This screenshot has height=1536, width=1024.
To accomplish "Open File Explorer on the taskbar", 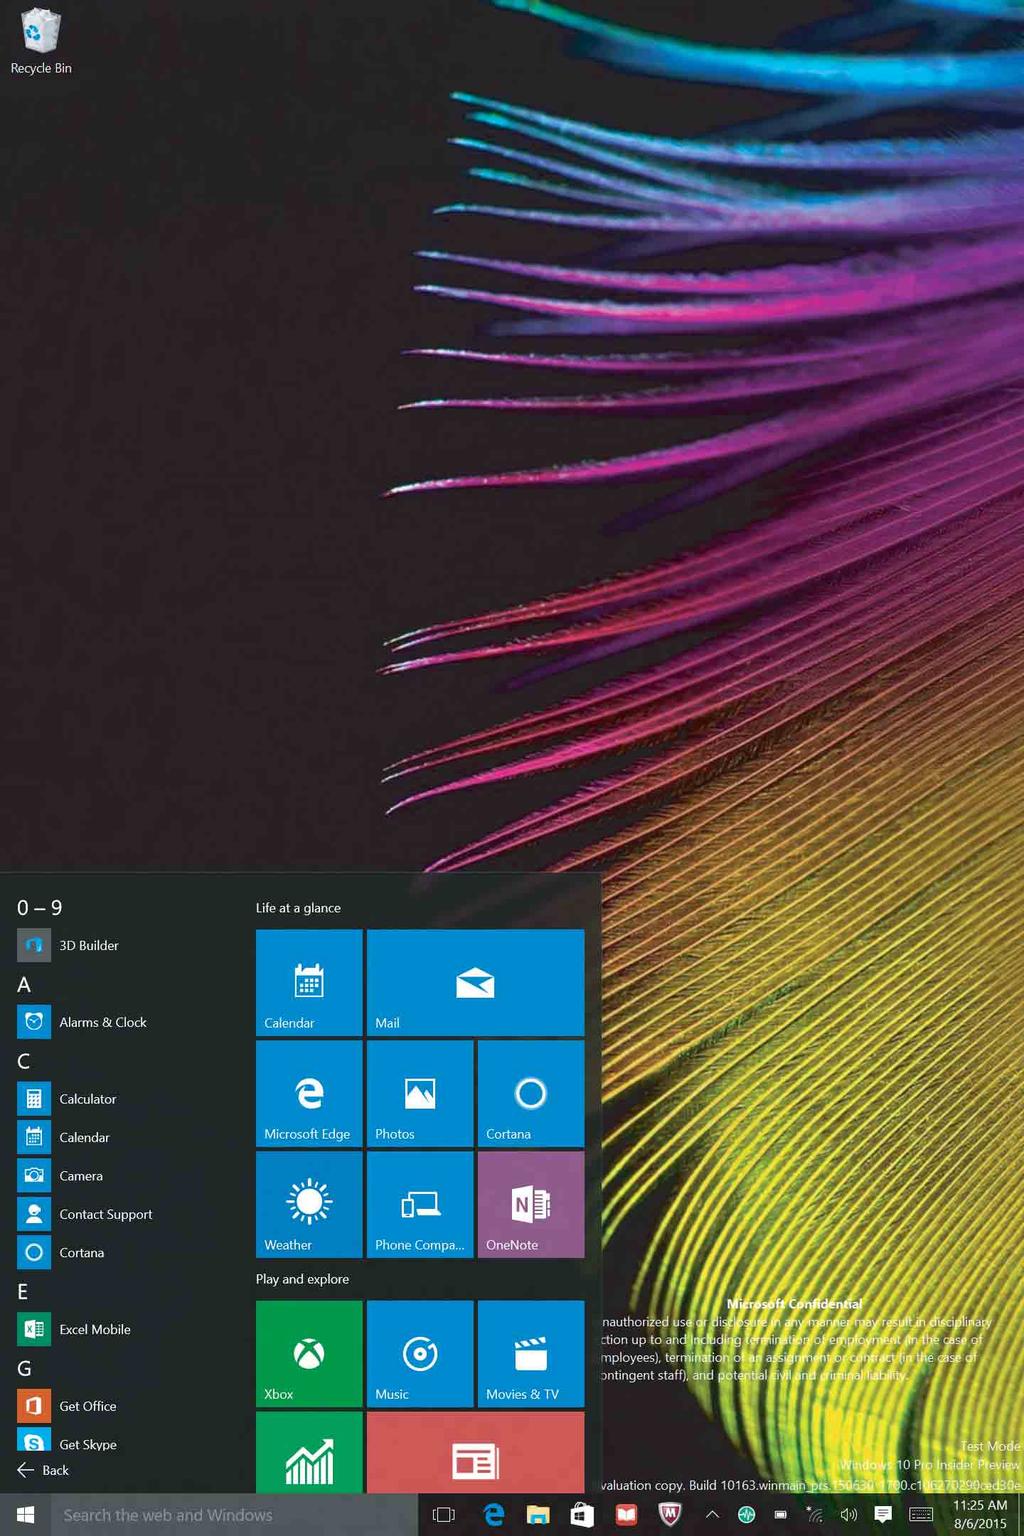I will (538, 1515).
